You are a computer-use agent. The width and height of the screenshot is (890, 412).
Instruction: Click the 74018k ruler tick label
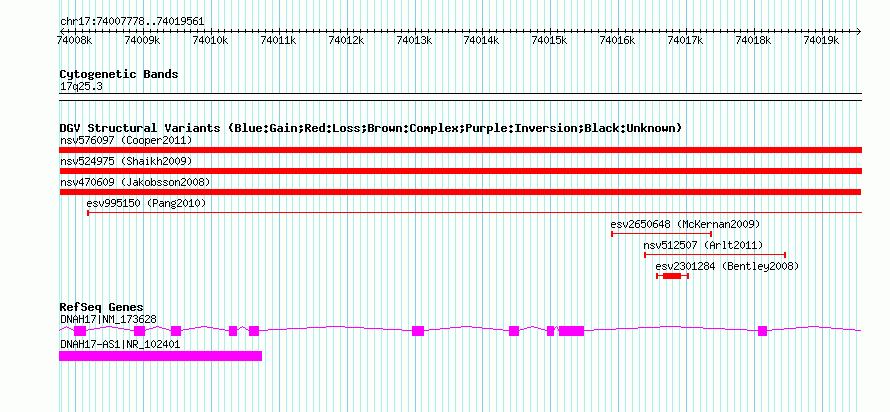(x=753, y=40)
